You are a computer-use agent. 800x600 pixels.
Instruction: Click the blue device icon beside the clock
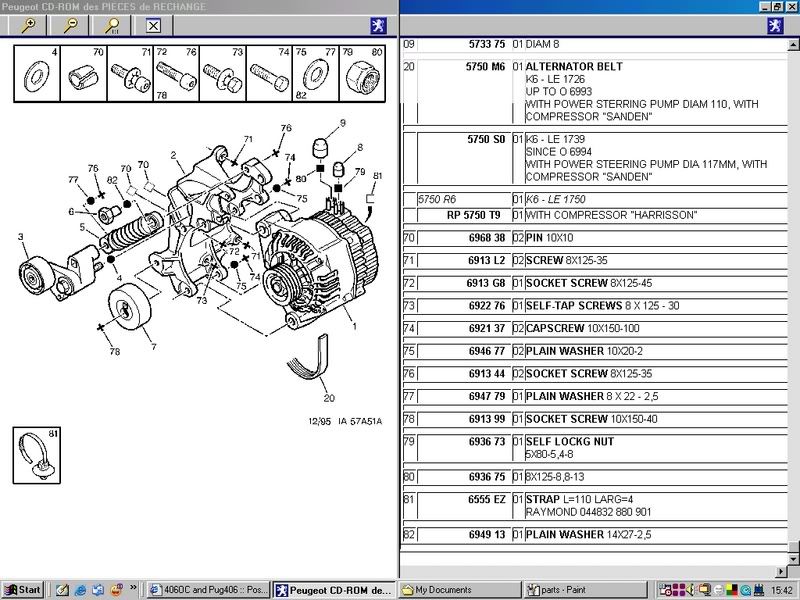click(758, 590)
